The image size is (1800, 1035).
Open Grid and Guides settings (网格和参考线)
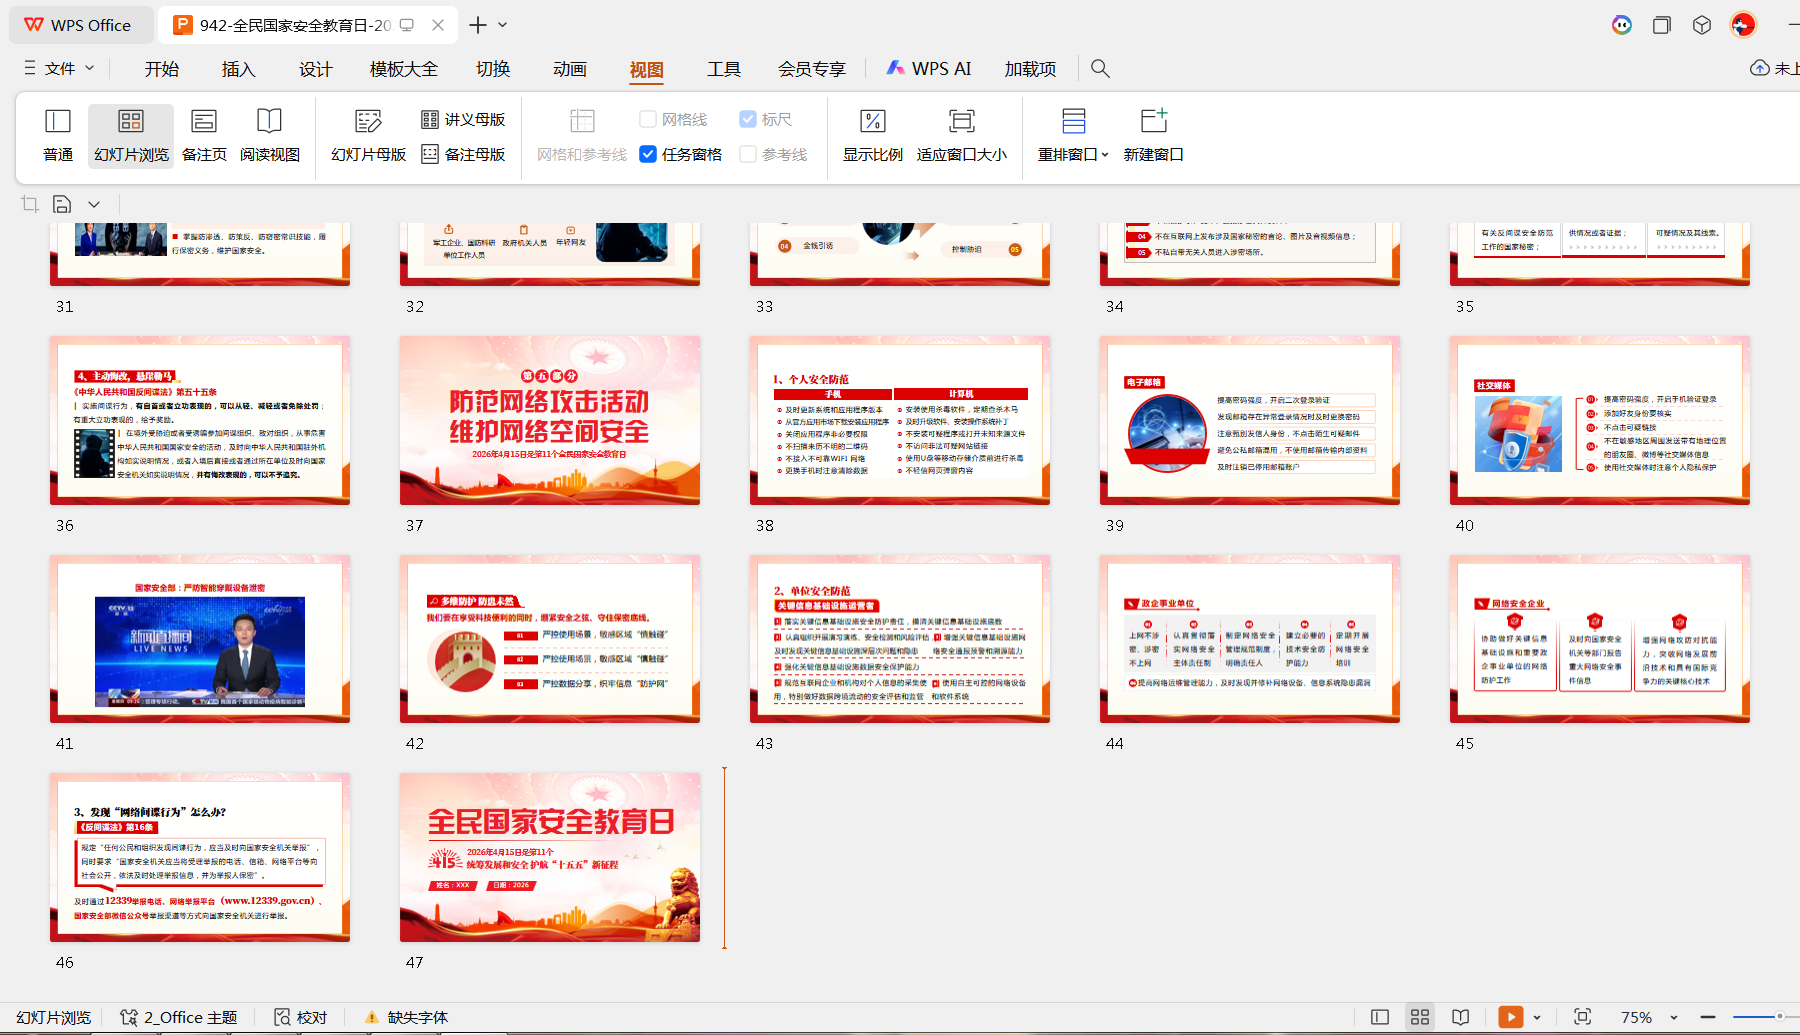(x=582, y=135)
